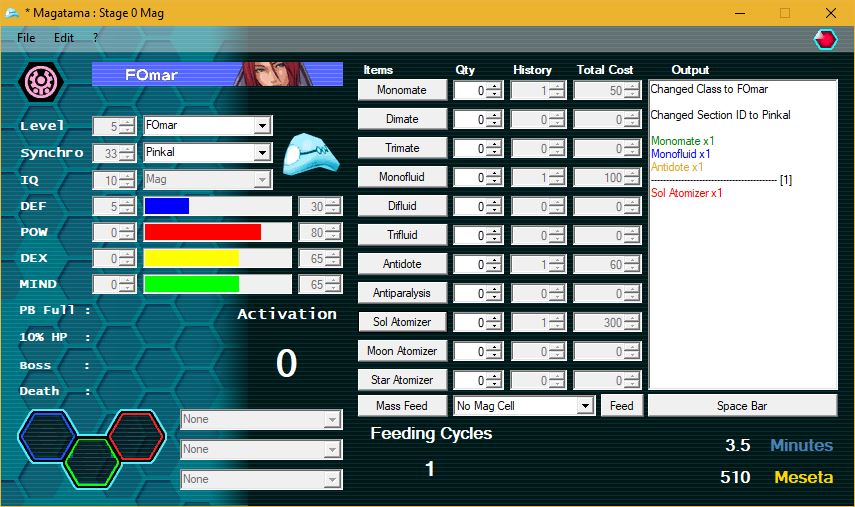The image size is (855, 507).
Task: Click the red POW stat bar
Action: pyautogui.click(x=203, y=232)
